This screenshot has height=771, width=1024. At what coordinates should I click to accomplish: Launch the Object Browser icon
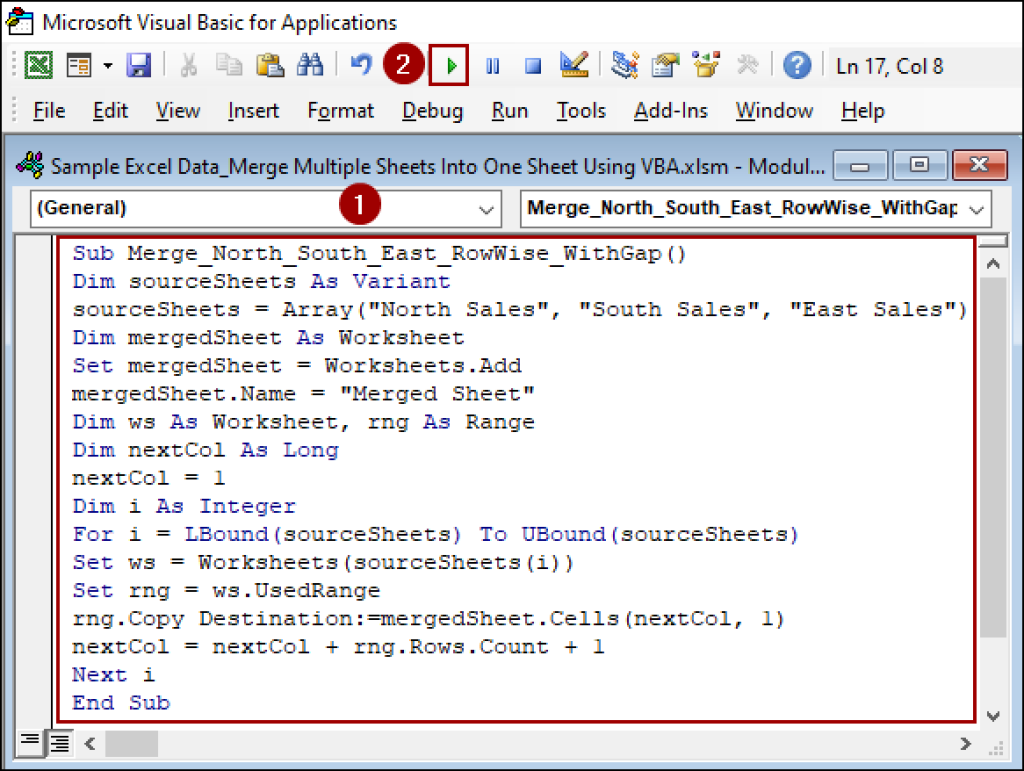[x=706, y=64]
